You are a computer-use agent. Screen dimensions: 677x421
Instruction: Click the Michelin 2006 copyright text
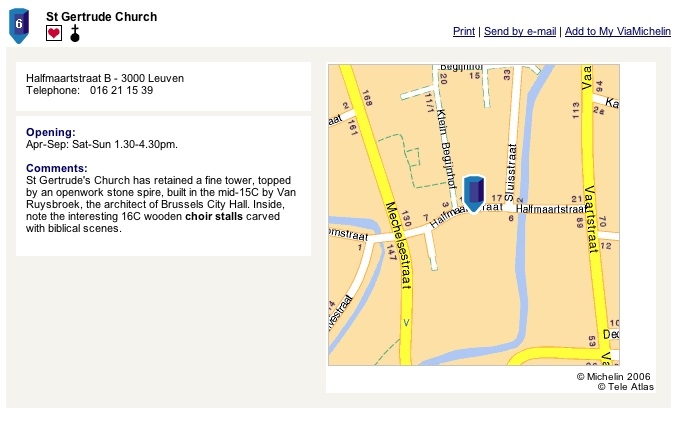[614, 377]
